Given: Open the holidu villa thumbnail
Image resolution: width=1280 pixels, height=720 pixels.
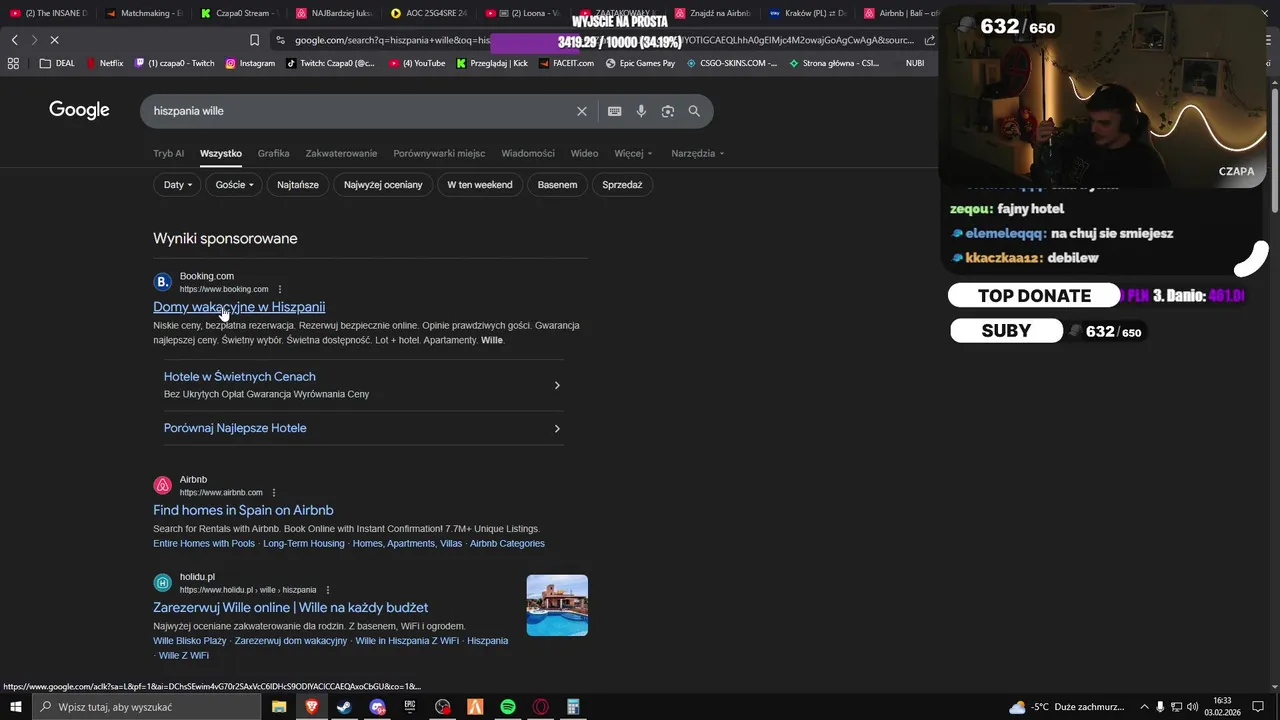Looking at the screenshot, I should pyautogui.click(x=557, y=605).
